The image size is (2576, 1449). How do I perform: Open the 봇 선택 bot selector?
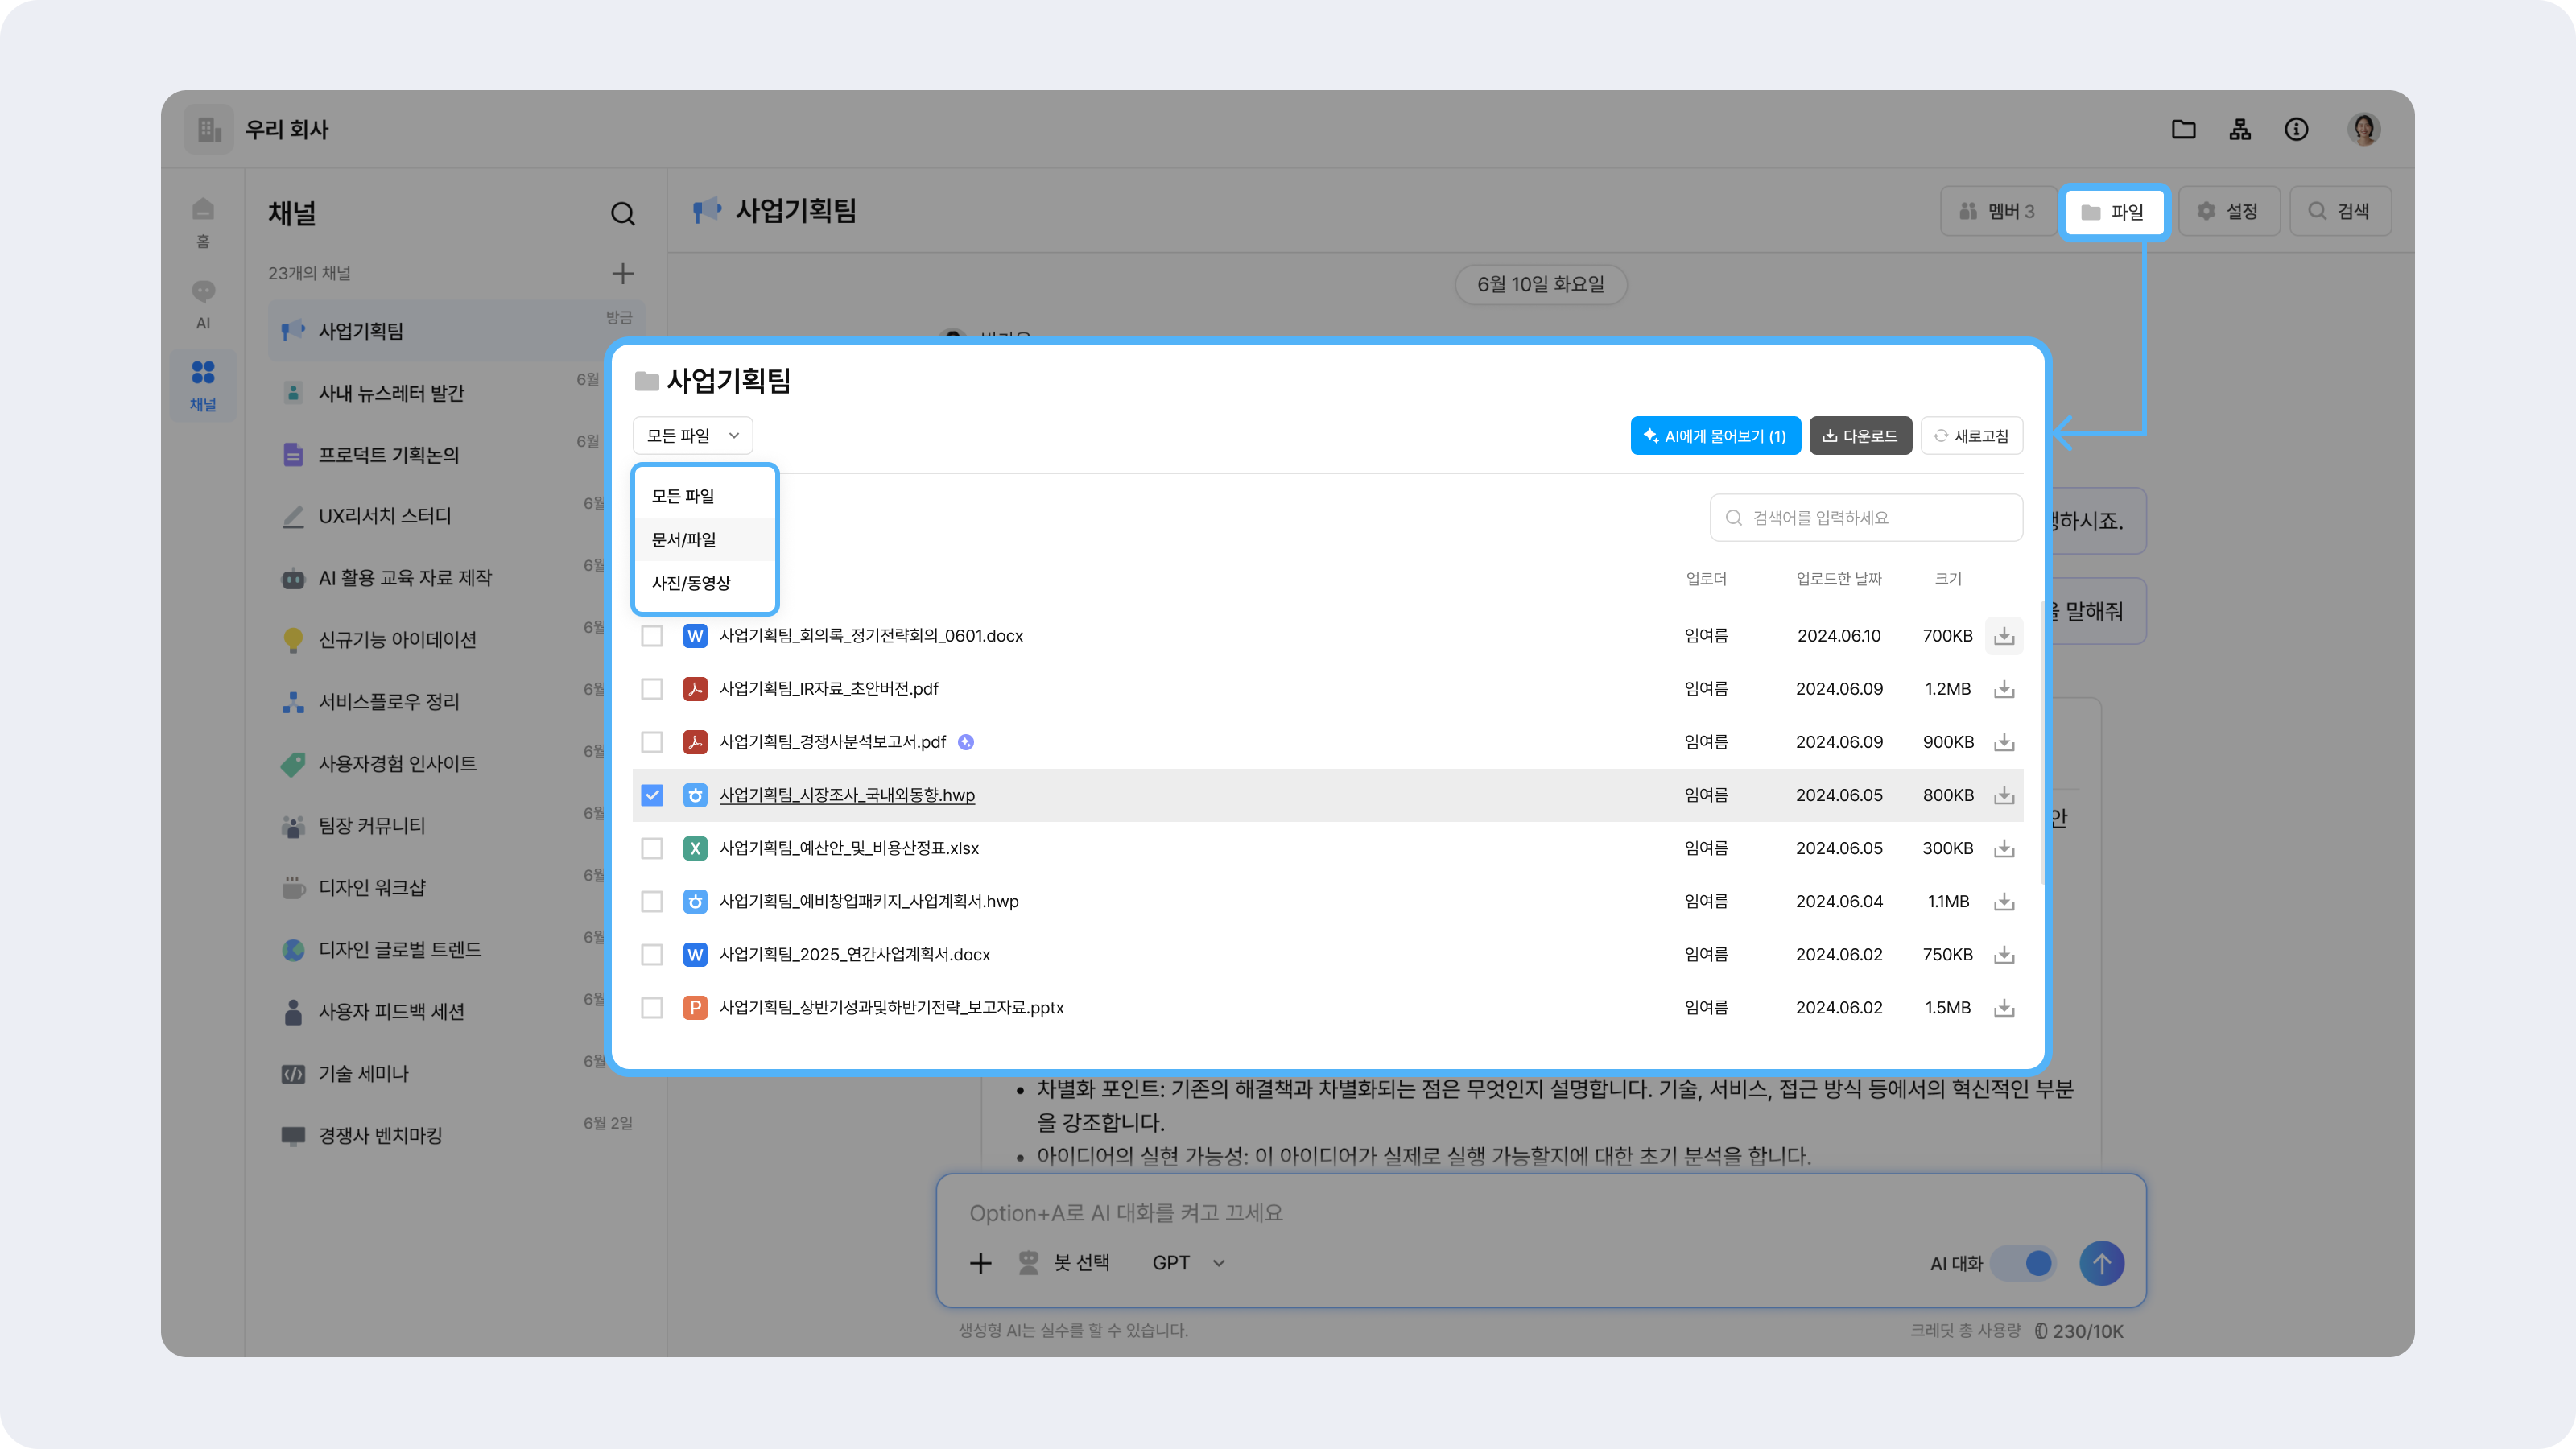(x=1063, y=1263)
